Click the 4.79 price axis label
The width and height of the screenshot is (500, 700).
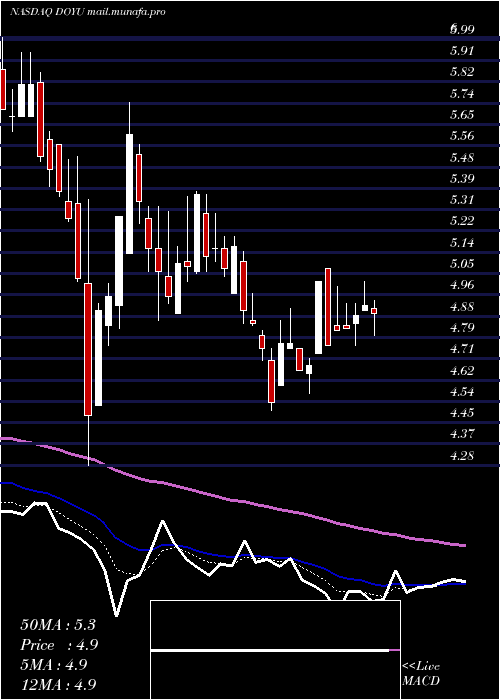[x=462, y=328]
